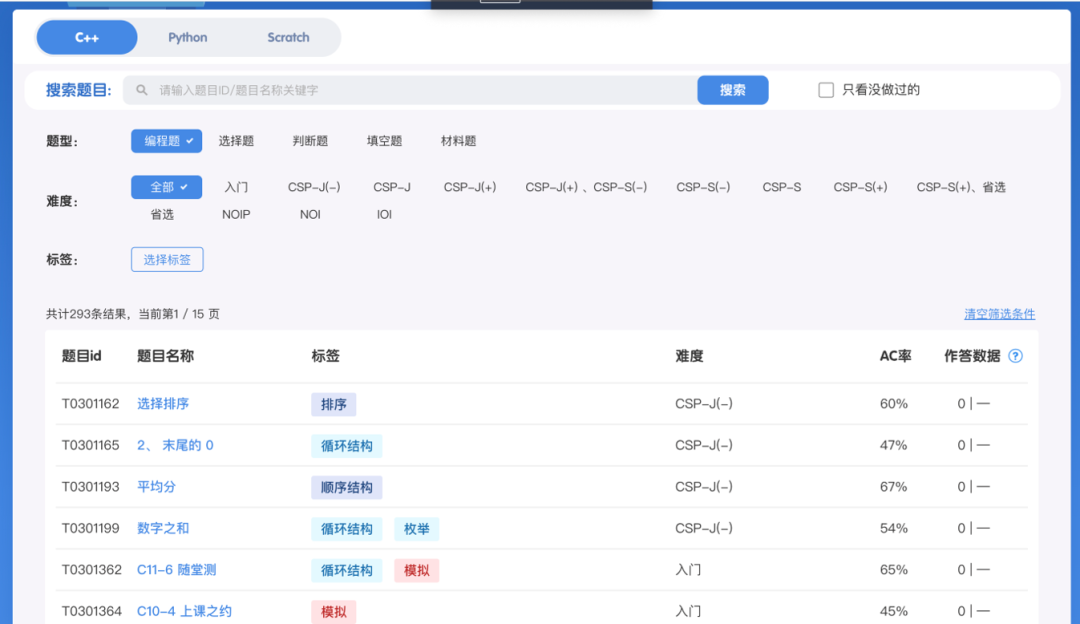Click 循环结构 tag in the C11-6 随堂测 row

coord(346,570)
